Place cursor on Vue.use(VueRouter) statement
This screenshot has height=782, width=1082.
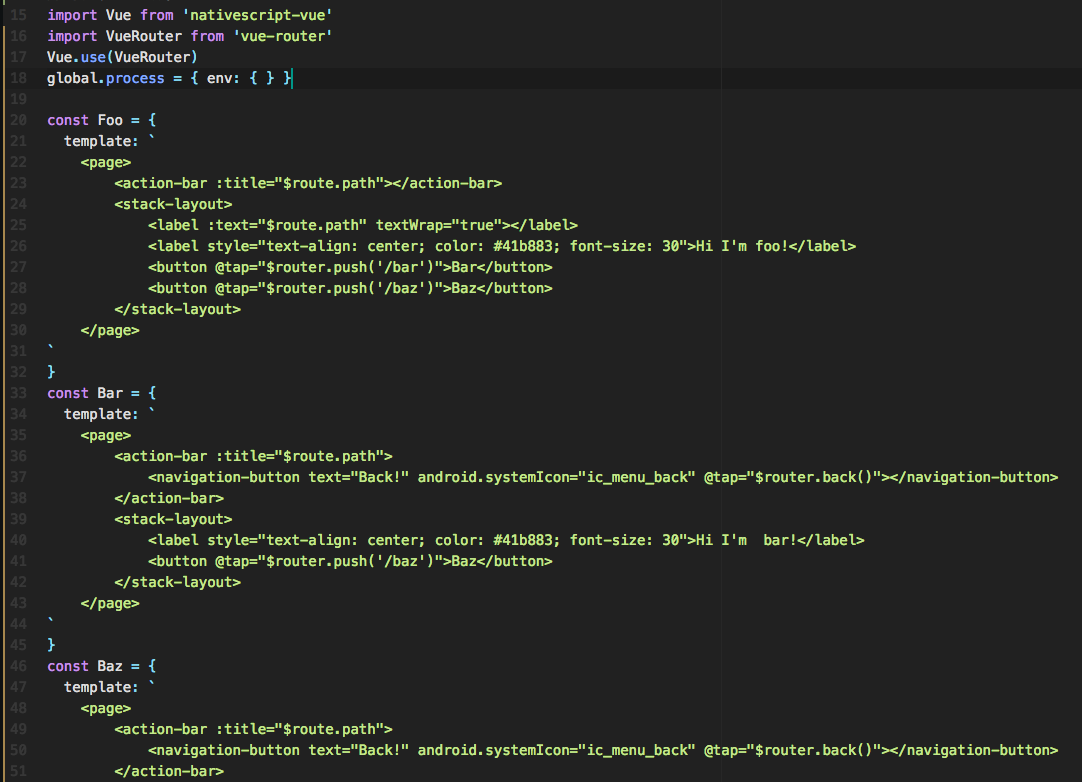122,57
